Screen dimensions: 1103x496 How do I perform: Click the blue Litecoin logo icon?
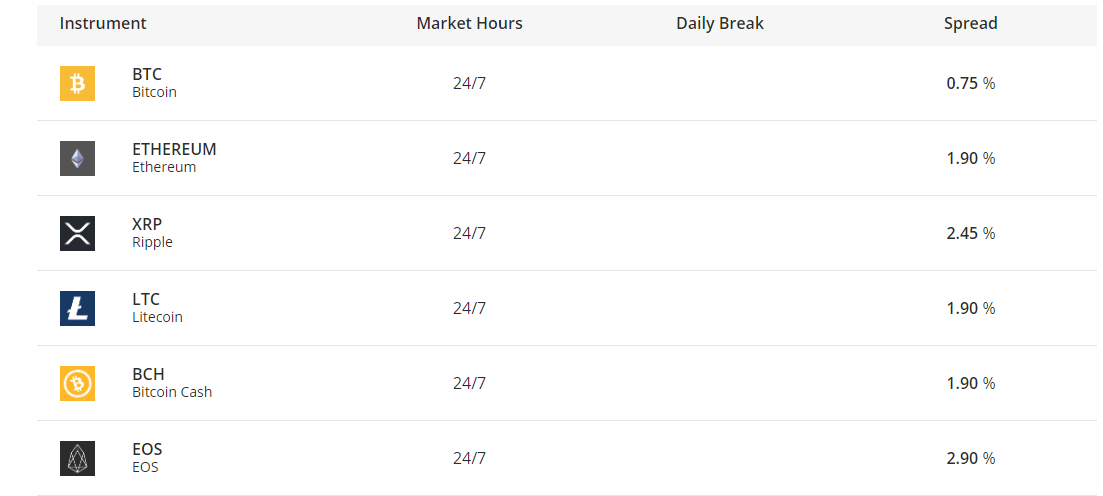[77, 308]
